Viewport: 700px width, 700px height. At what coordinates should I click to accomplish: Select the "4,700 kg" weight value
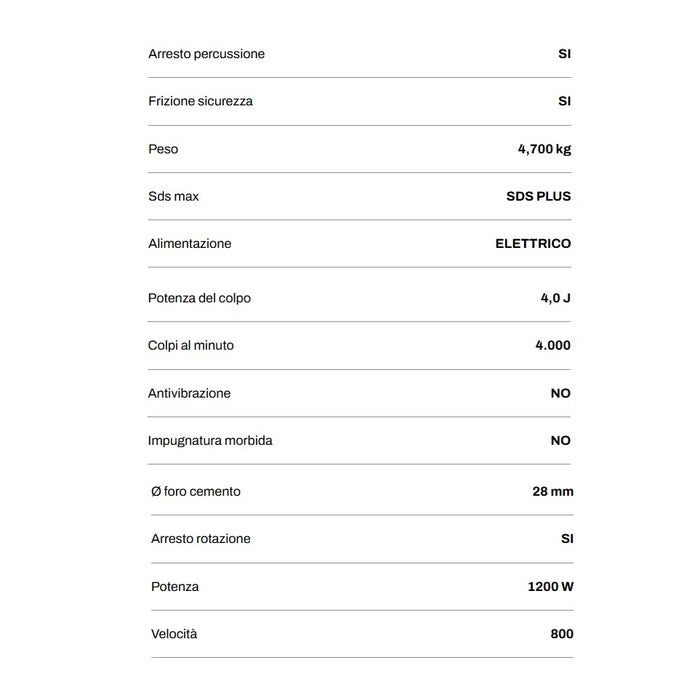click(544, 149)
